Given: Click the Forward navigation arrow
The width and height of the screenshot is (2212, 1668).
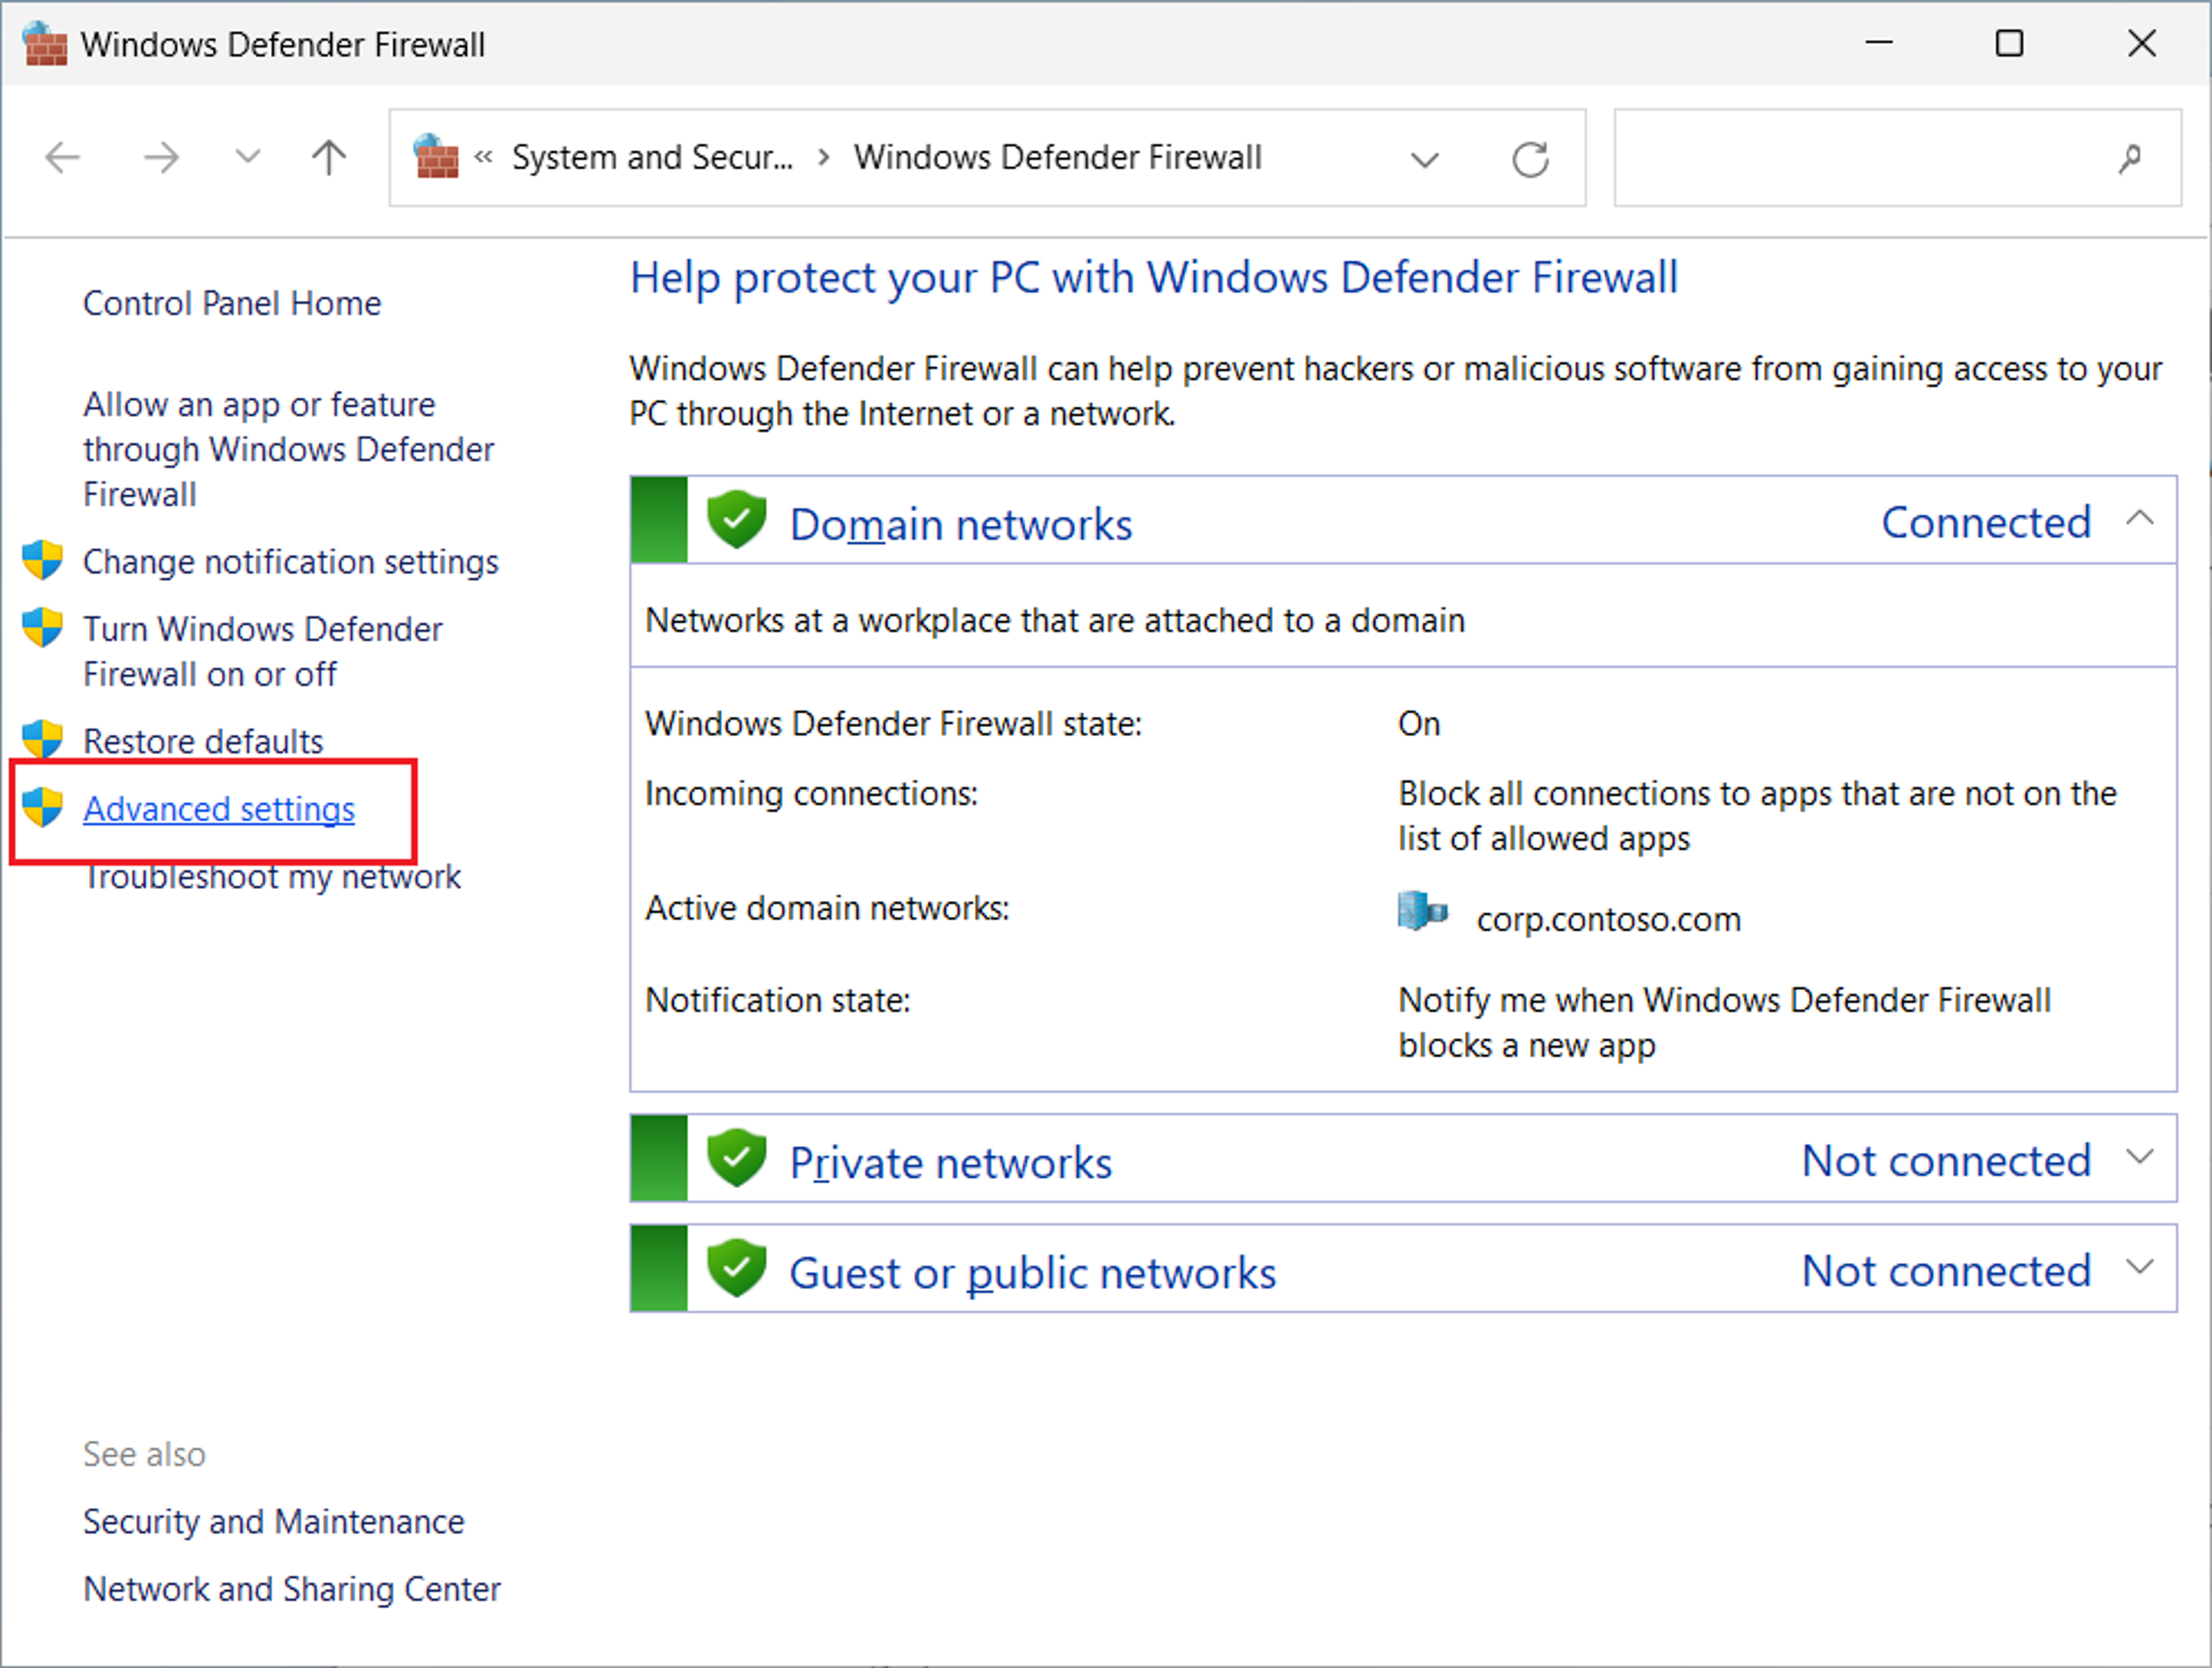Looking at the screenshot, I should point(160,158).
